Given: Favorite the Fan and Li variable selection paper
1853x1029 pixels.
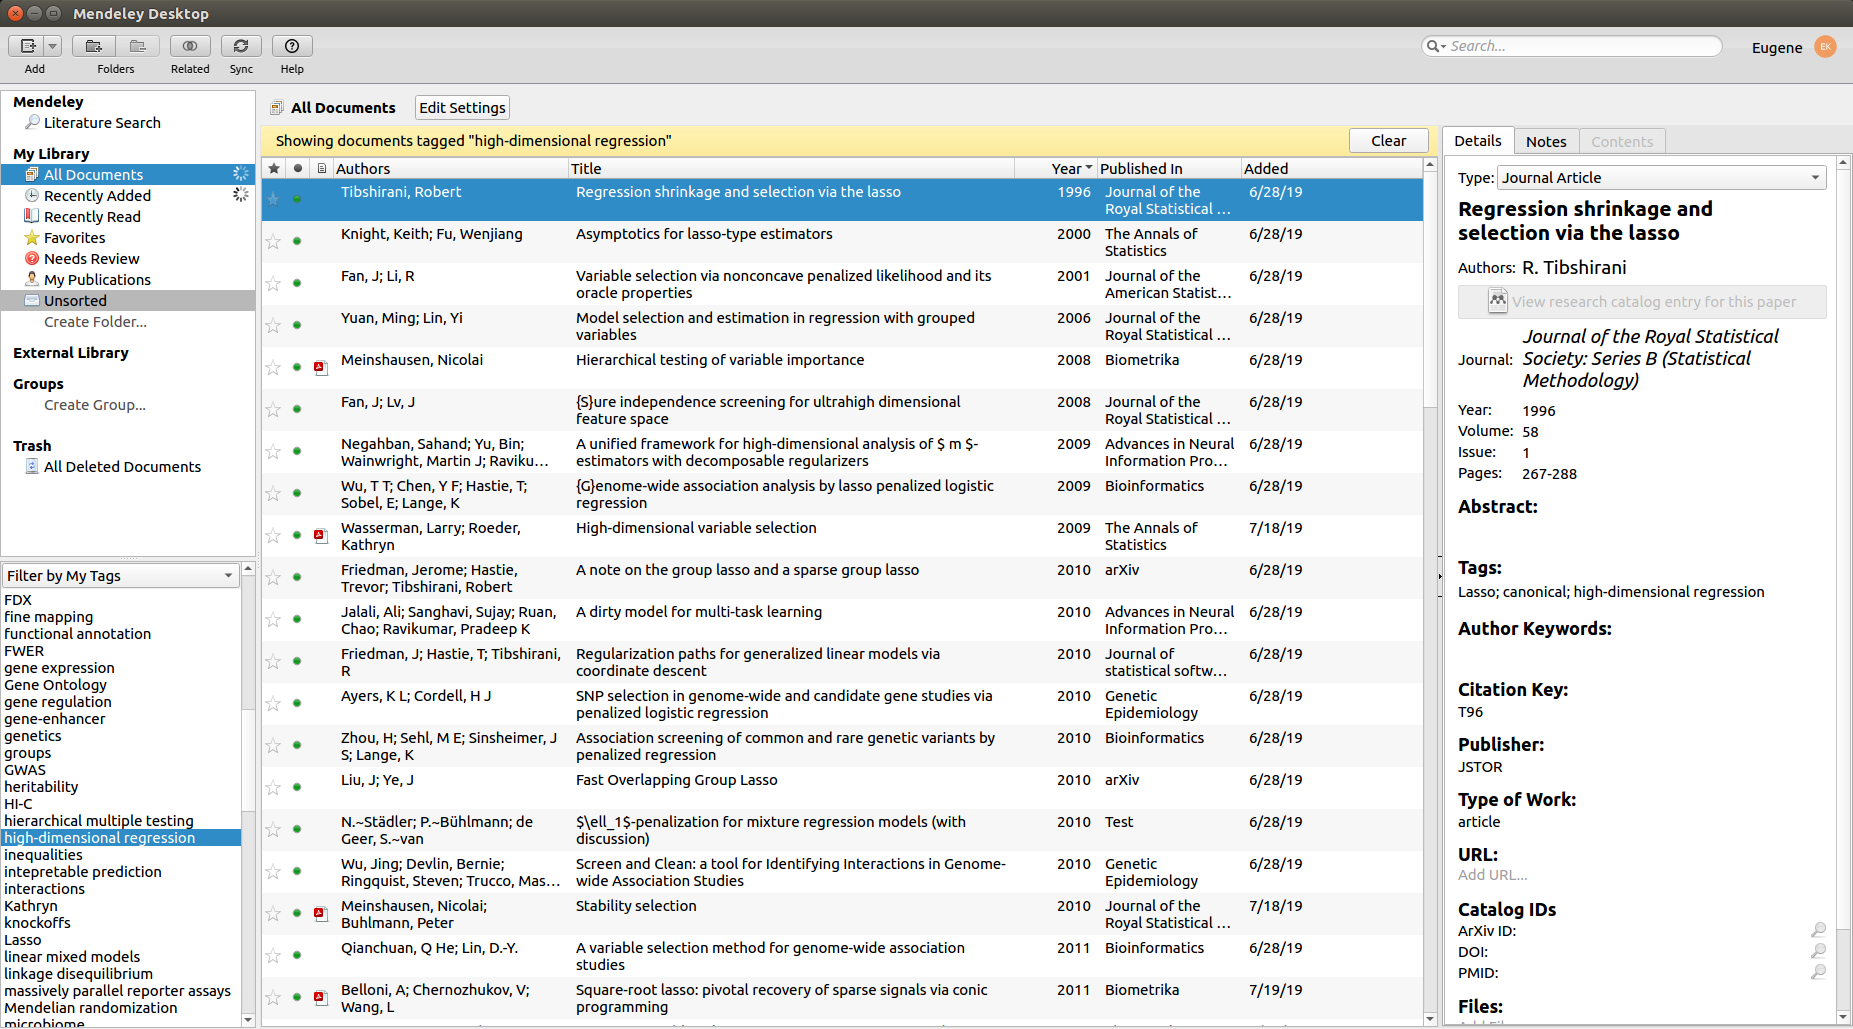Looking at the screenshot, I should pyautogui.click(x=273, y=283).
